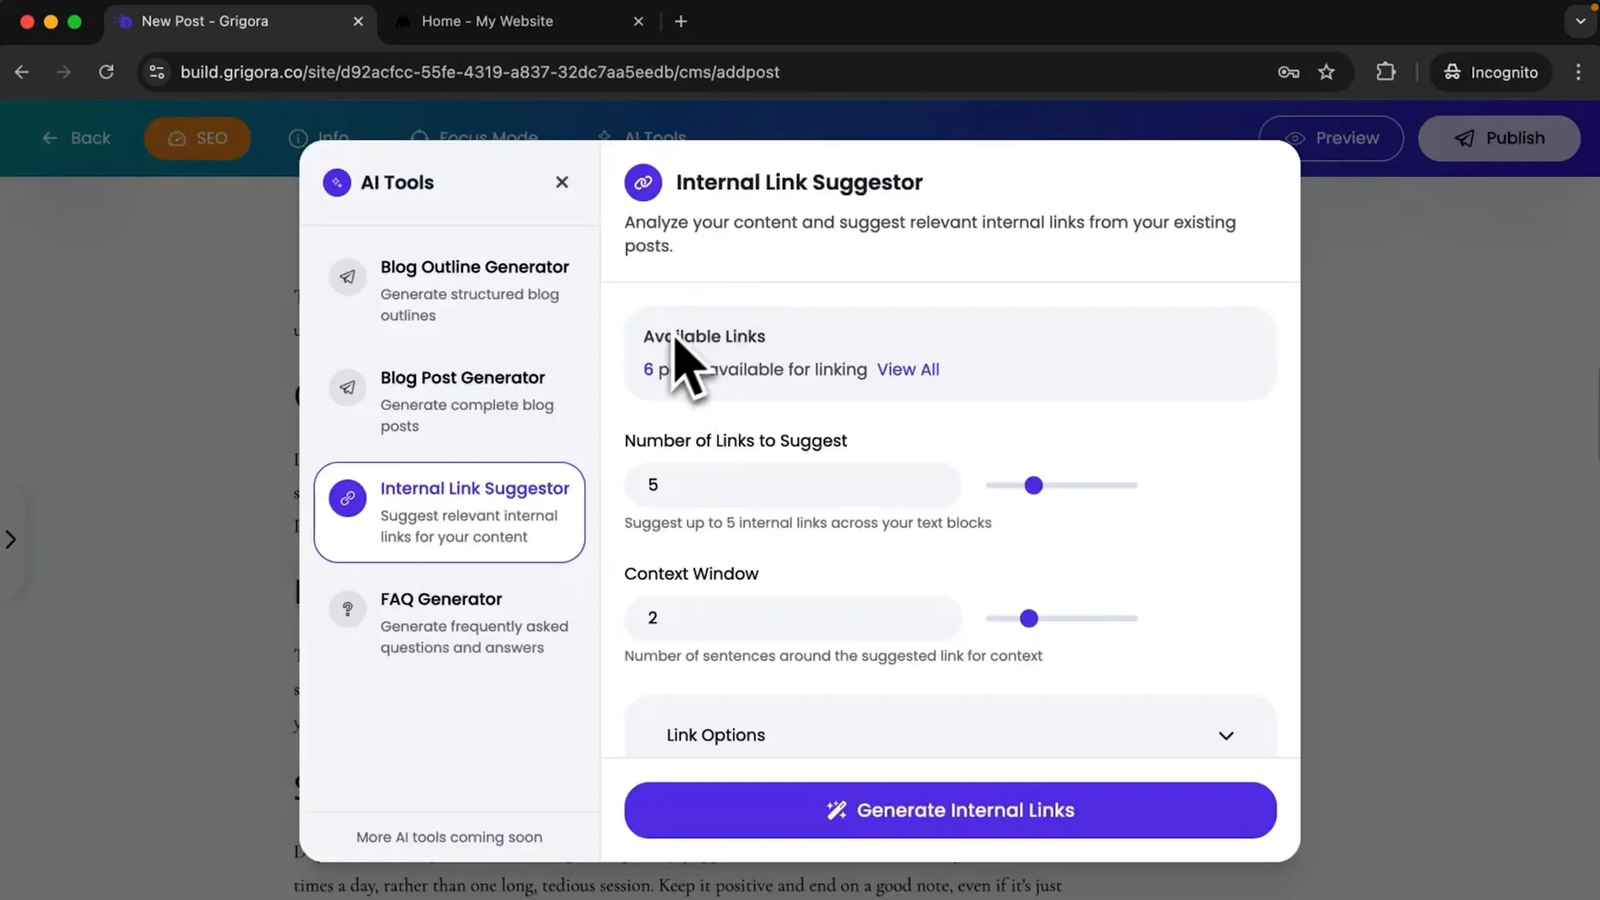This screenshot has width=1600, height=900.
Task: Click the AI Tools sparkle icon in panel header
Action: pyautogui.click(x=337, y=182)
